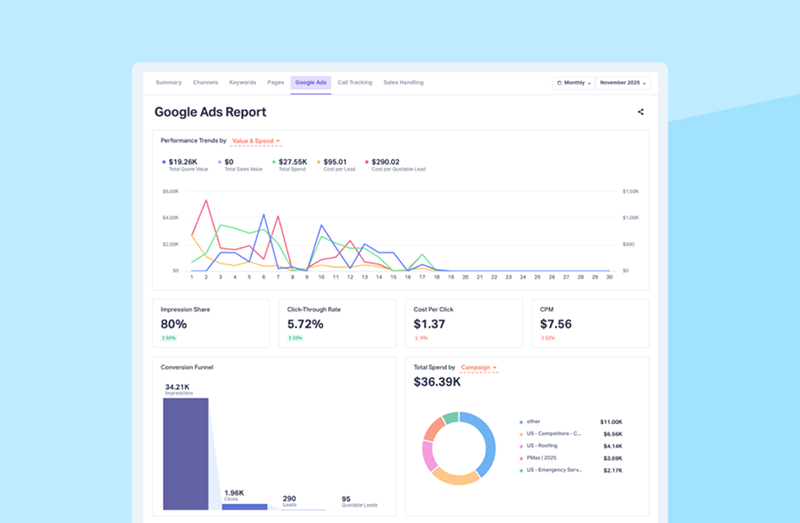This screenshot has width=800, height=523.
Task: Click the Impression Share metric card
Action: 211,323
